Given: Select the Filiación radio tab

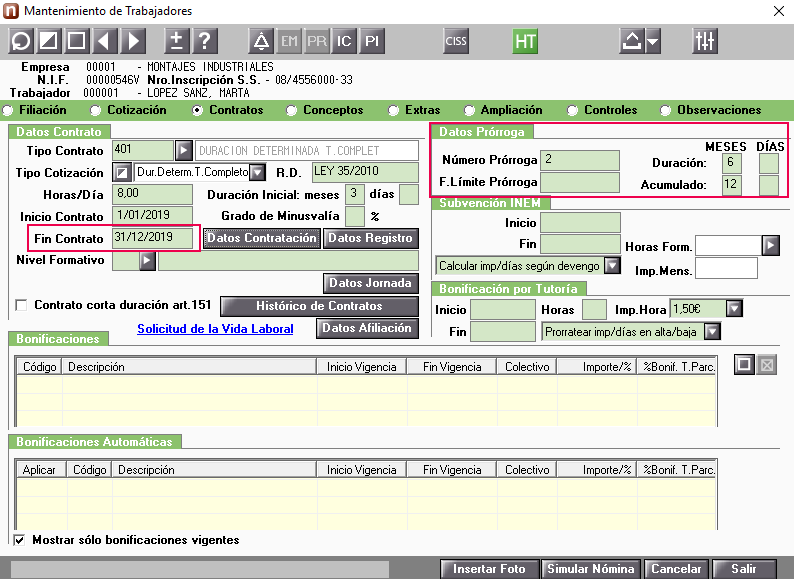Looking at the screenshot, I should (x=8, y=110).
